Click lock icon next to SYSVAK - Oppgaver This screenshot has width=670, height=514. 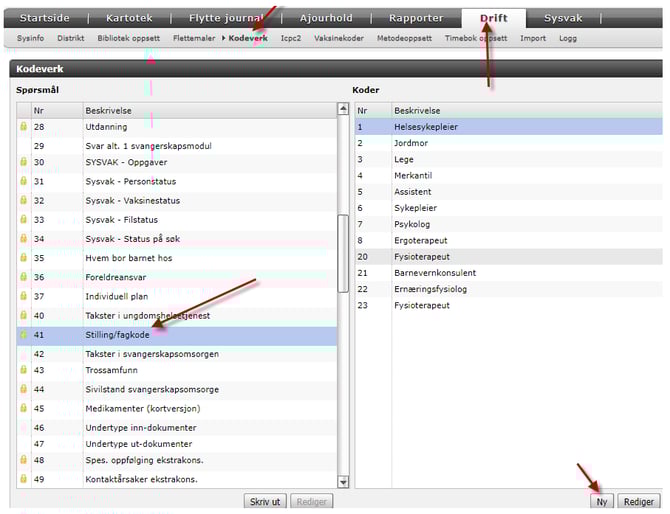[x=24, y=162]
